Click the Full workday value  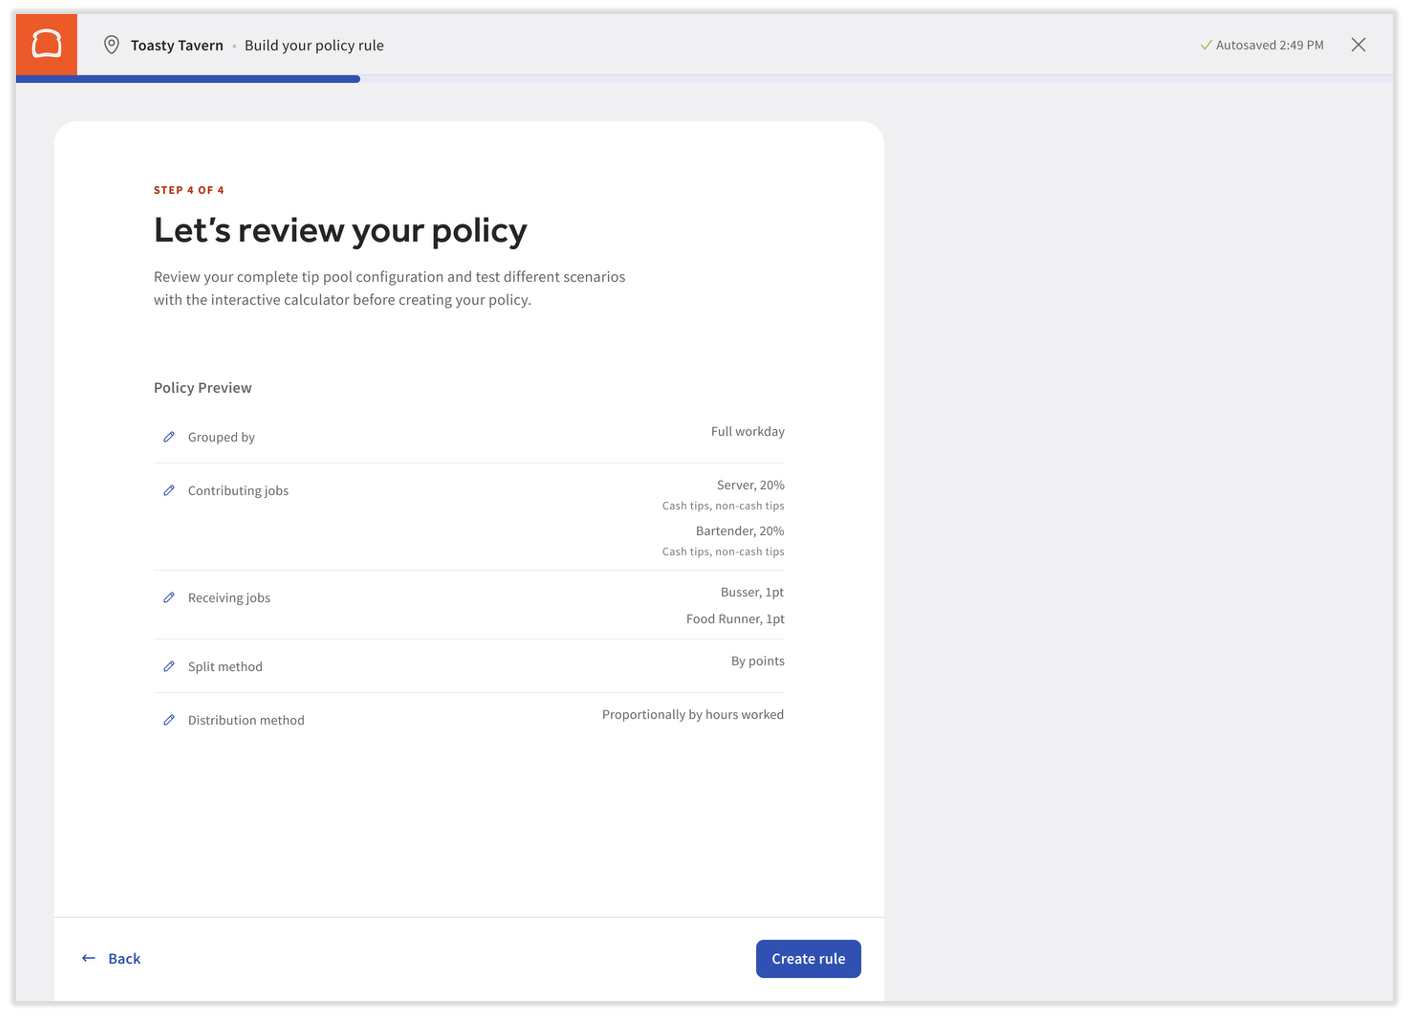pos(747,432)
